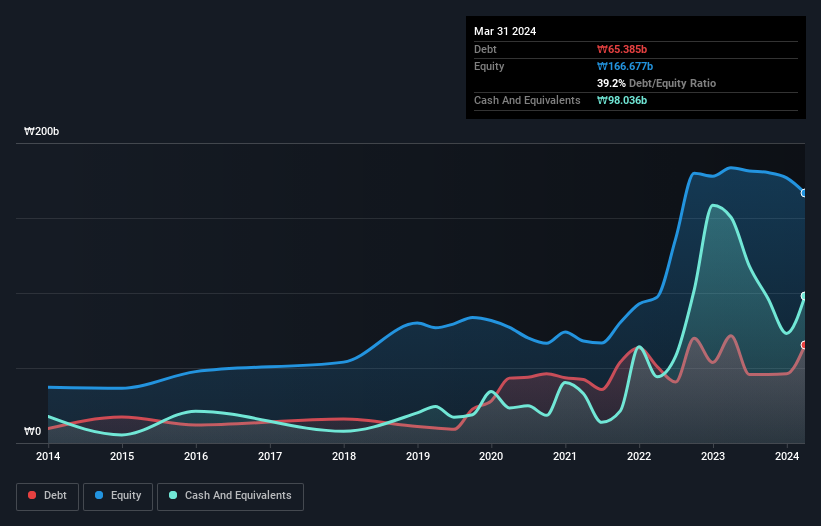Click the 2014 x-axis label
The image size is (821, 526).
48,456
